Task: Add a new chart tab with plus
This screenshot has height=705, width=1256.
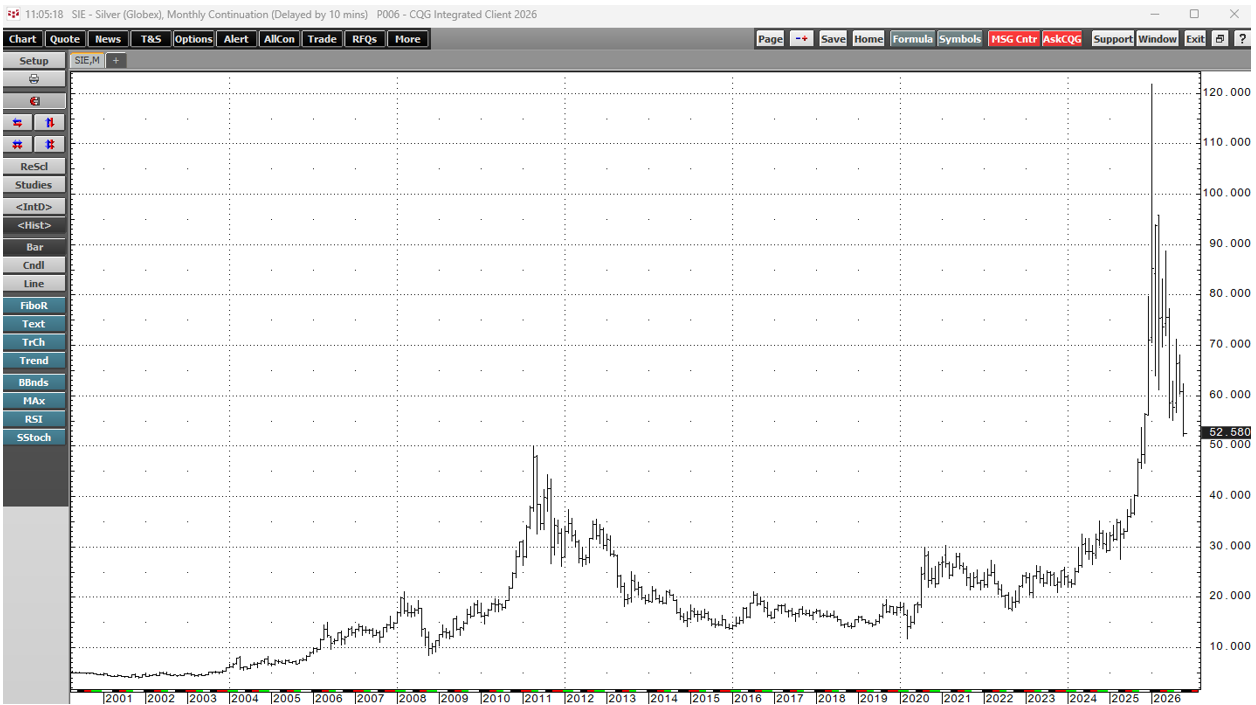Action: point(116,60)
